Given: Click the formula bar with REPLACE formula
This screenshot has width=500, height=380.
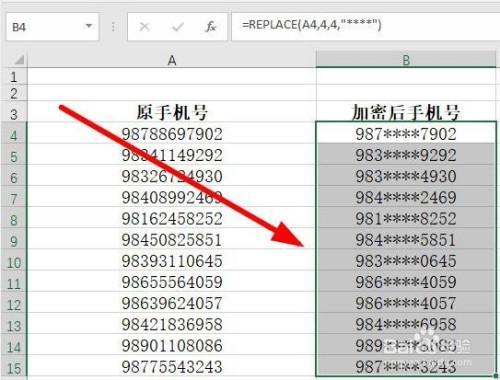Looking at the screenshot, I should pyautogui.click(x=366, y=27).
